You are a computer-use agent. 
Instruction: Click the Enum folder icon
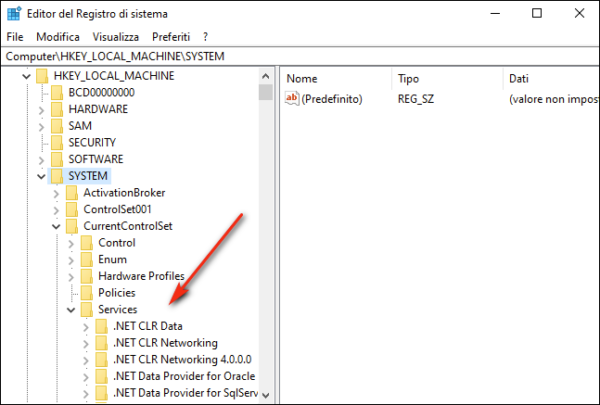point(87,259)
